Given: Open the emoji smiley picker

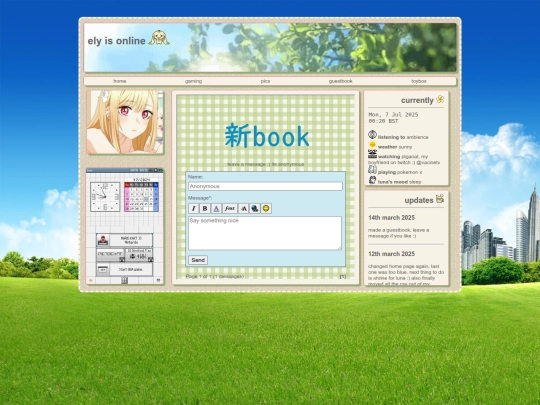Looking at the screenshot, I should (x=266, y=208).
